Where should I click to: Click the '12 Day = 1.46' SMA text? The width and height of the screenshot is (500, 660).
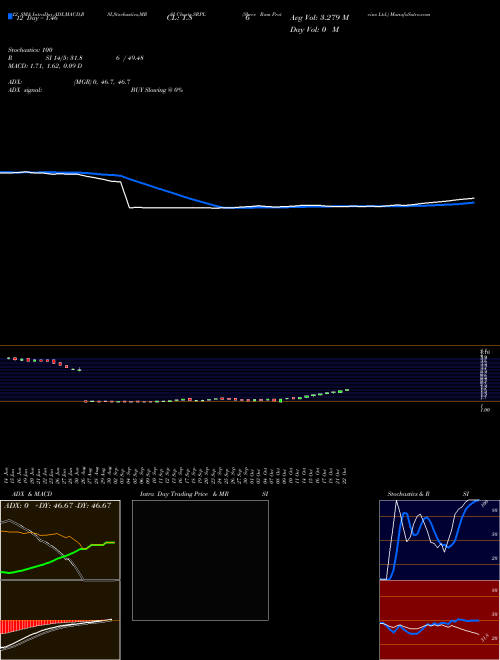click(37, 18)
